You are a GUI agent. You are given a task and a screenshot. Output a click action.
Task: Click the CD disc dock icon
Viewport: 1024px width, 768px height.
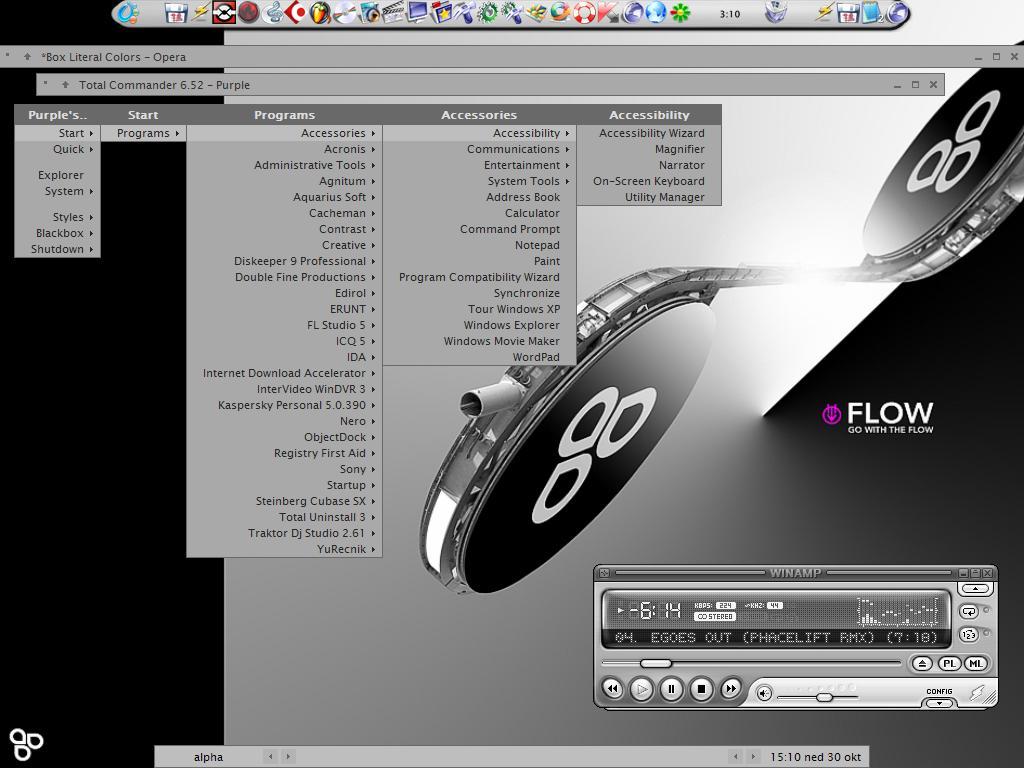[344, 13]
